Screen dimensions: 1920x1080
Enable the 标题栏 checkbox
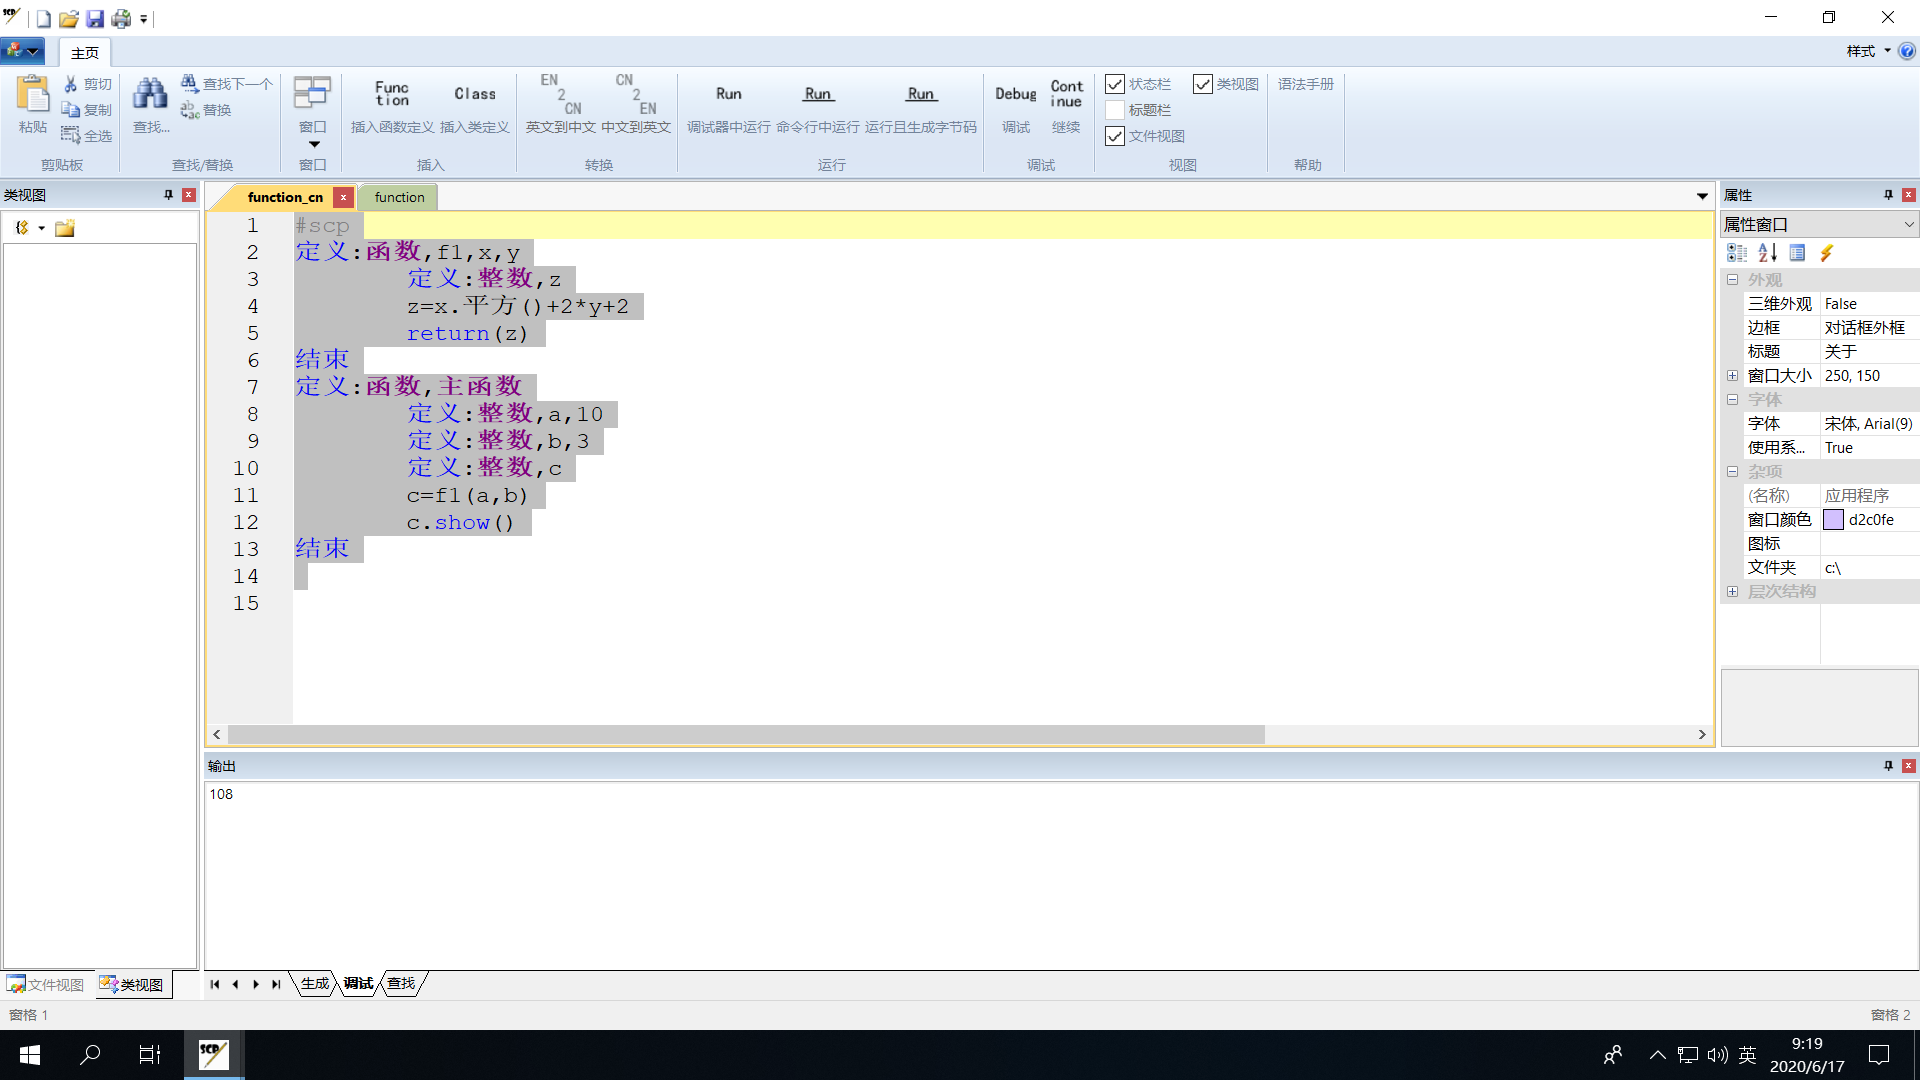click(x=1115, y=110)
